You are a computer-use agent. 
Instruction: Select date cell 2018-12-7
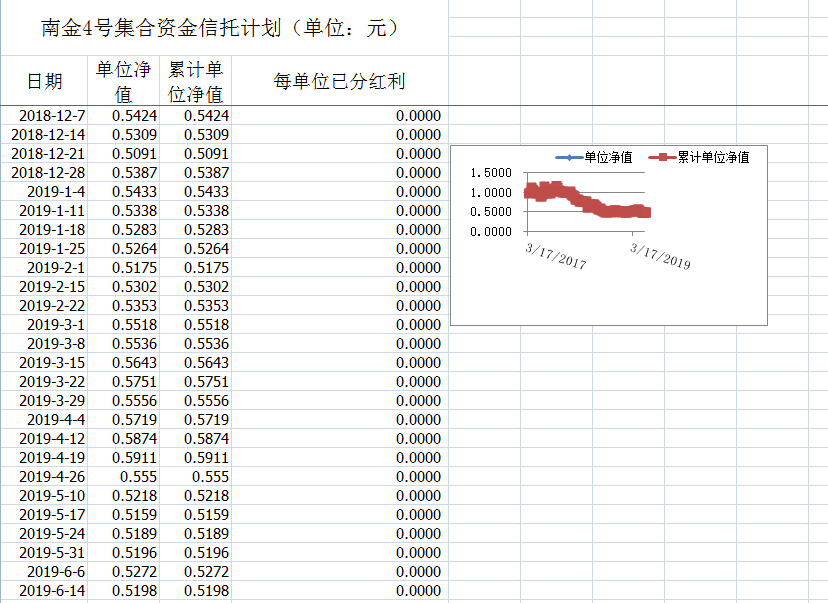click(44, 116)
